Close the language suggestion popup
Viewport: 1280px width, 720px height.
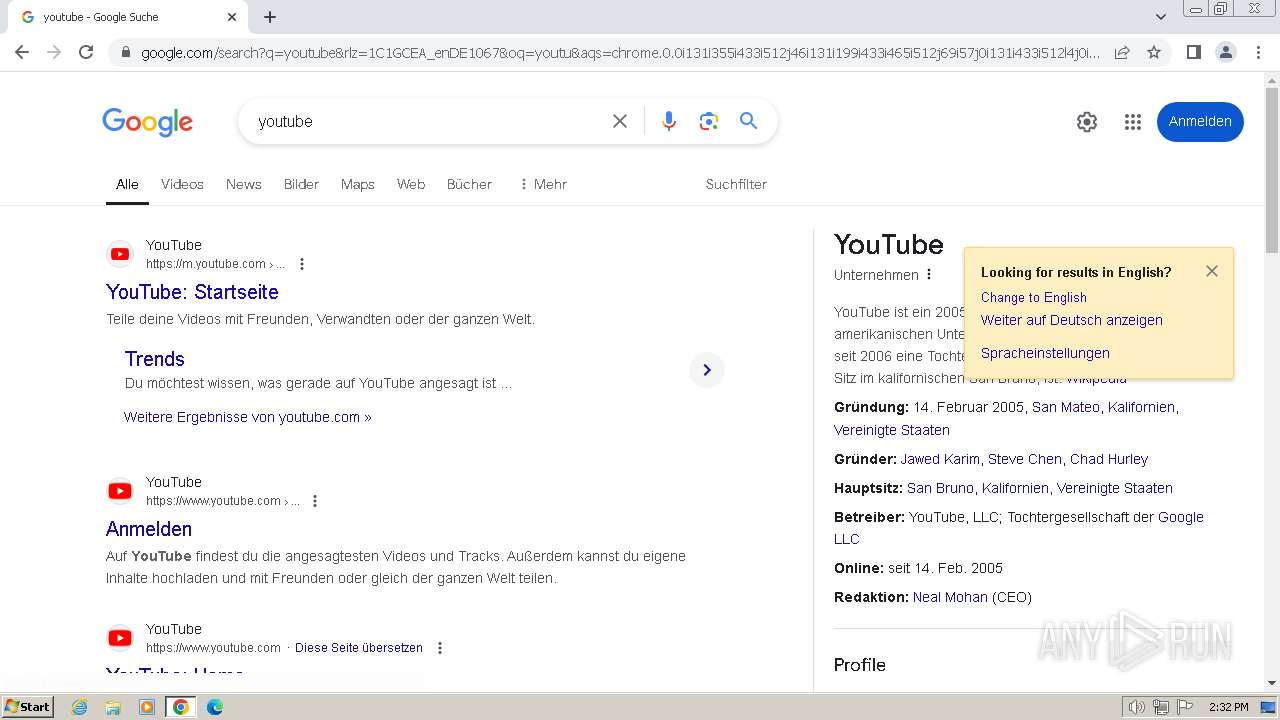(1212, 271)
